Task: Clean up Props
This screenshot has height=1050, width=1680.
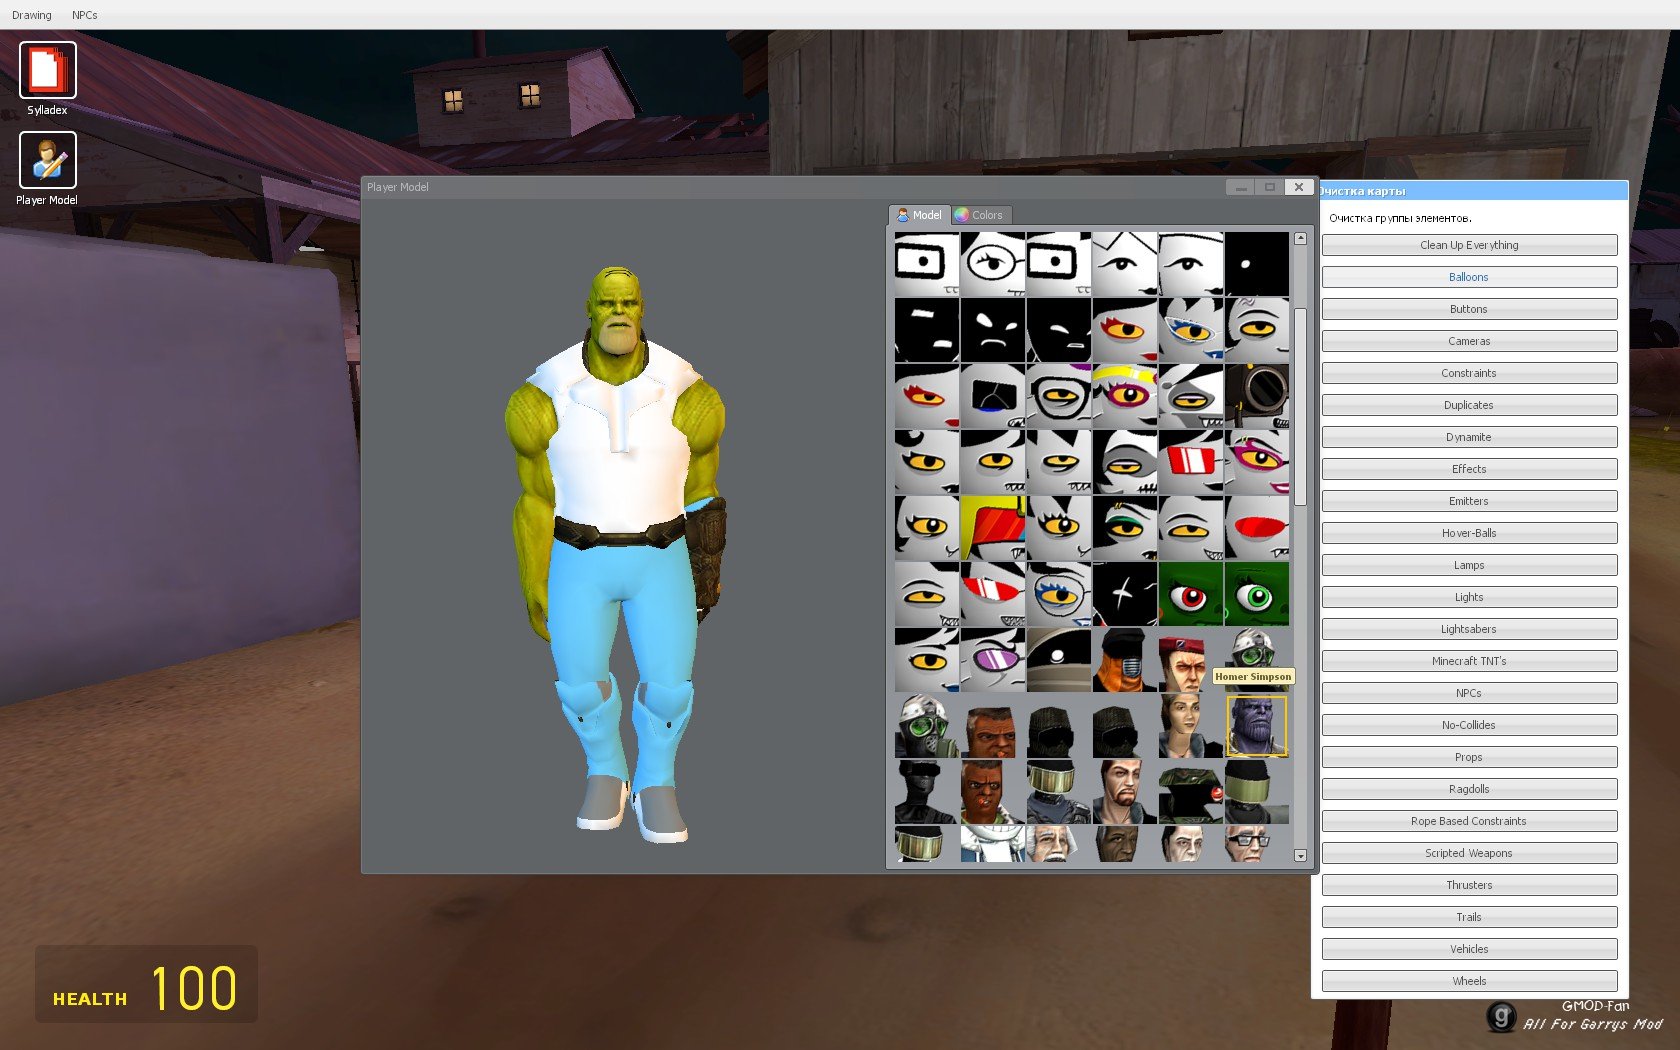Action: click(x=1469, y=757)
